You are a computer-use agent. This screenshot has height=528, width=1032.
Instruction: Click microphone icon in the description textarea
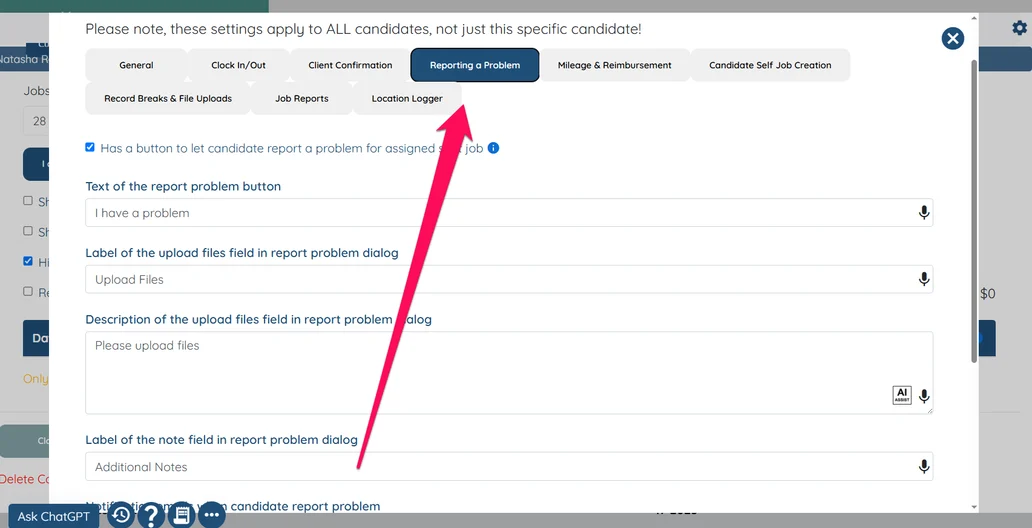click(x=924, y=396)
